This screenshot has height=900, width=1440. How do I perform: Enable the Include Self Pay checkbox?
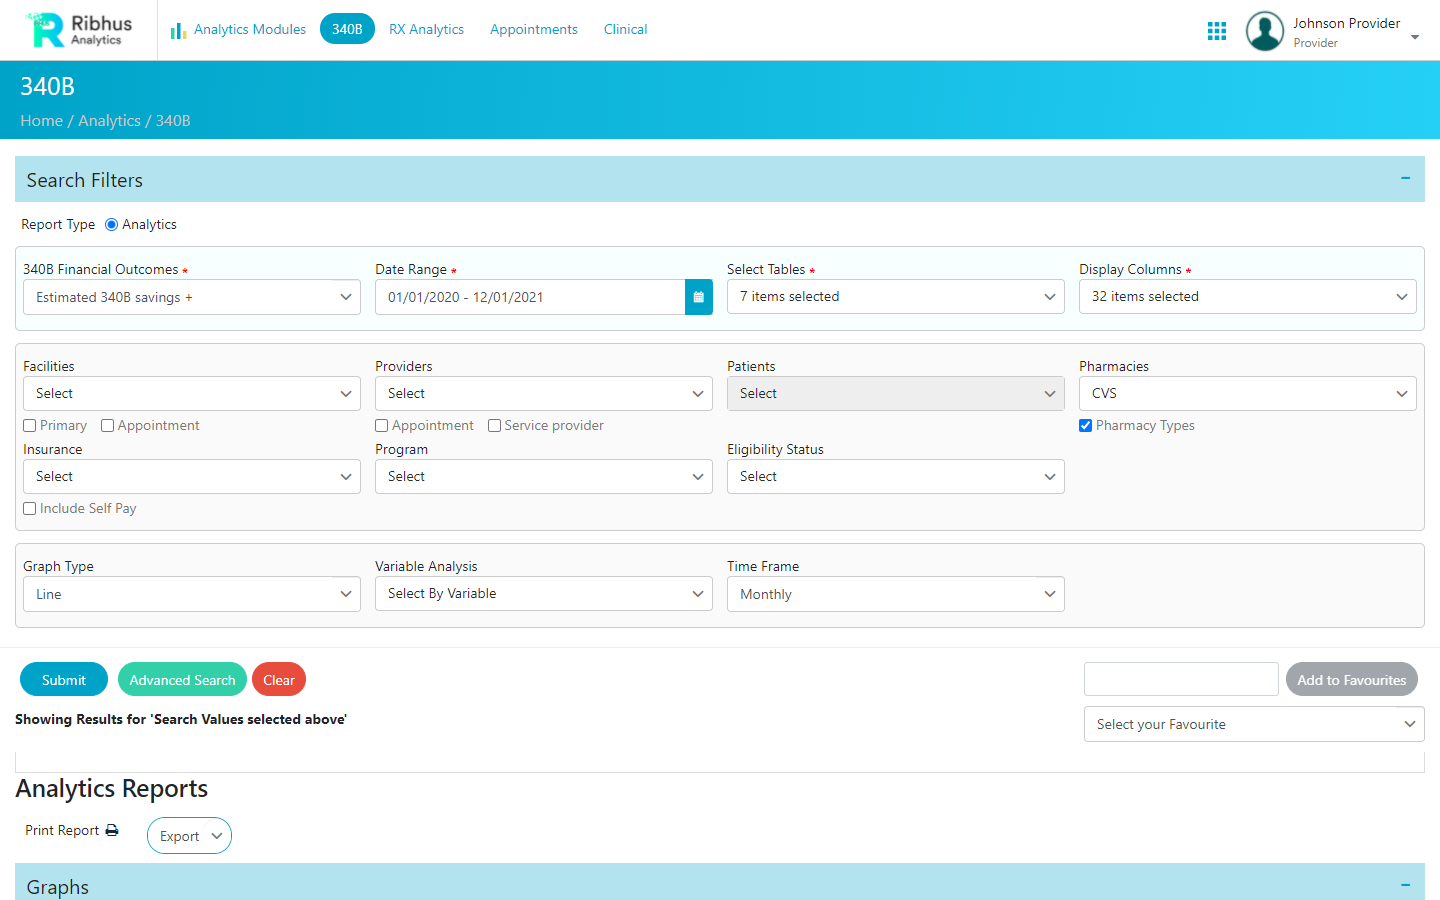click(x=30, y=509)
